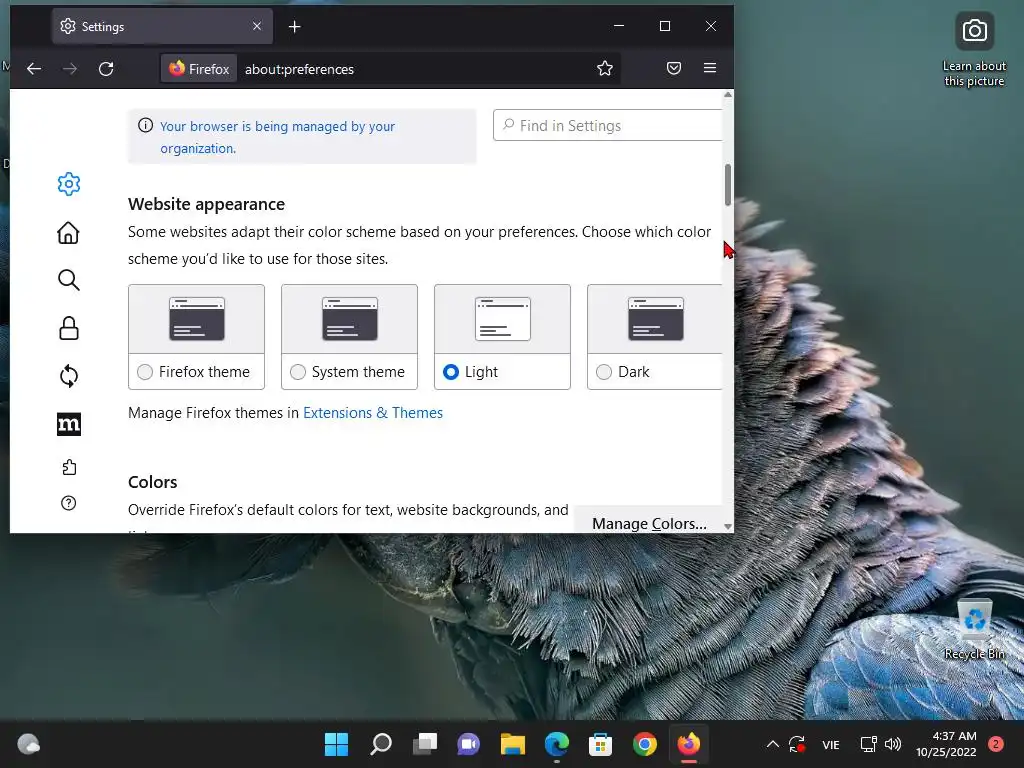This screenshot has width=1024, height=768.
Task: Click the vertical scrollbar thumb
Action: point(728,185)
